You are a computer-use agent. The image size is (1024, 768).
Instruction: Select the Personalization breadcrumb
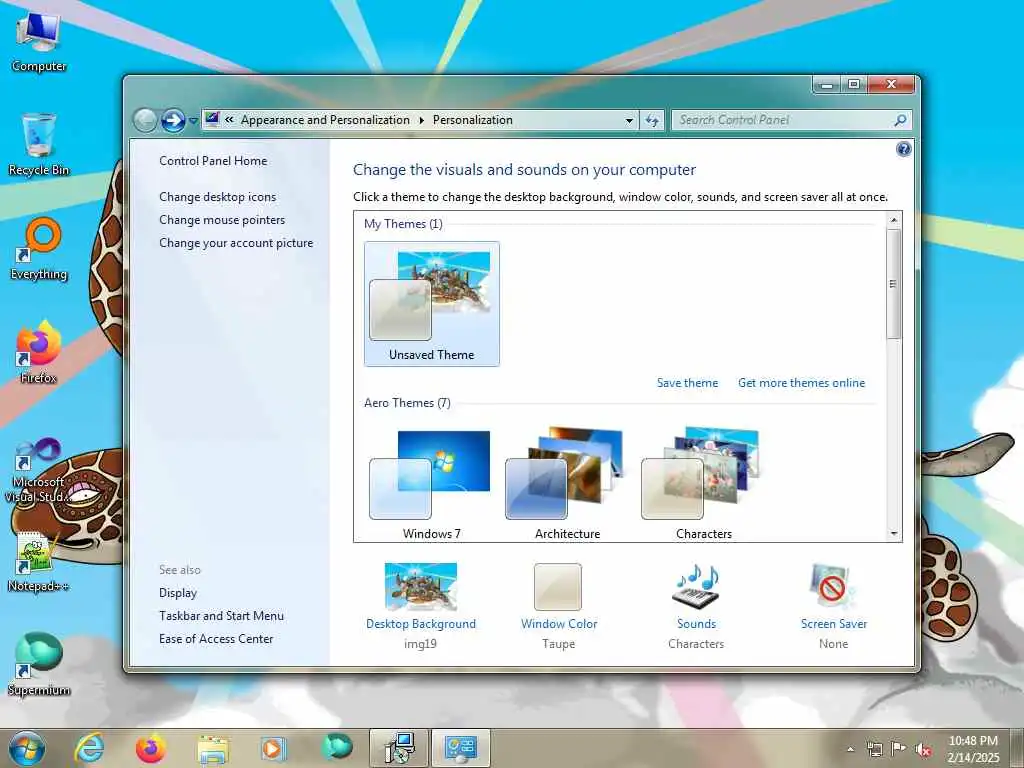click(473, 120)
